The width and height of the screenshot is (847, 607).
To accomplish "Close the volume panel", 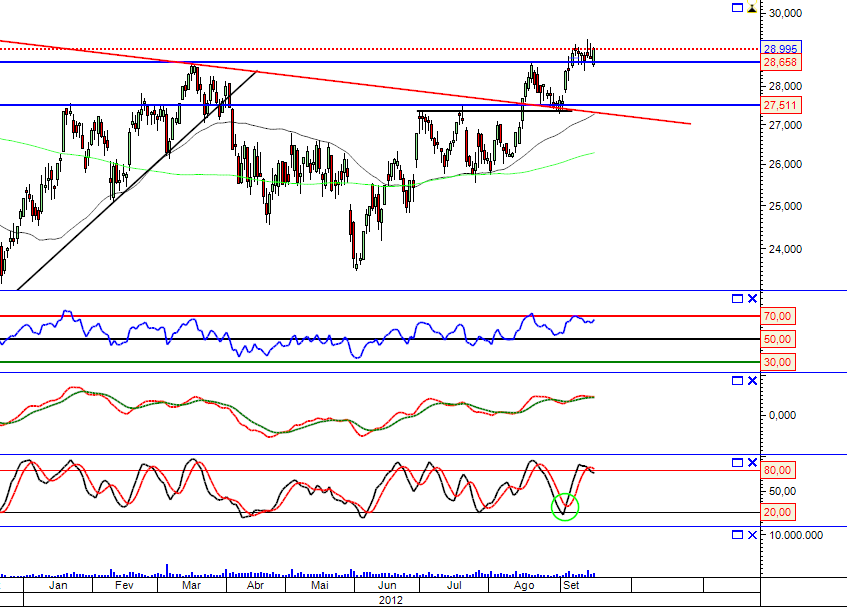I will coord(752,535).
